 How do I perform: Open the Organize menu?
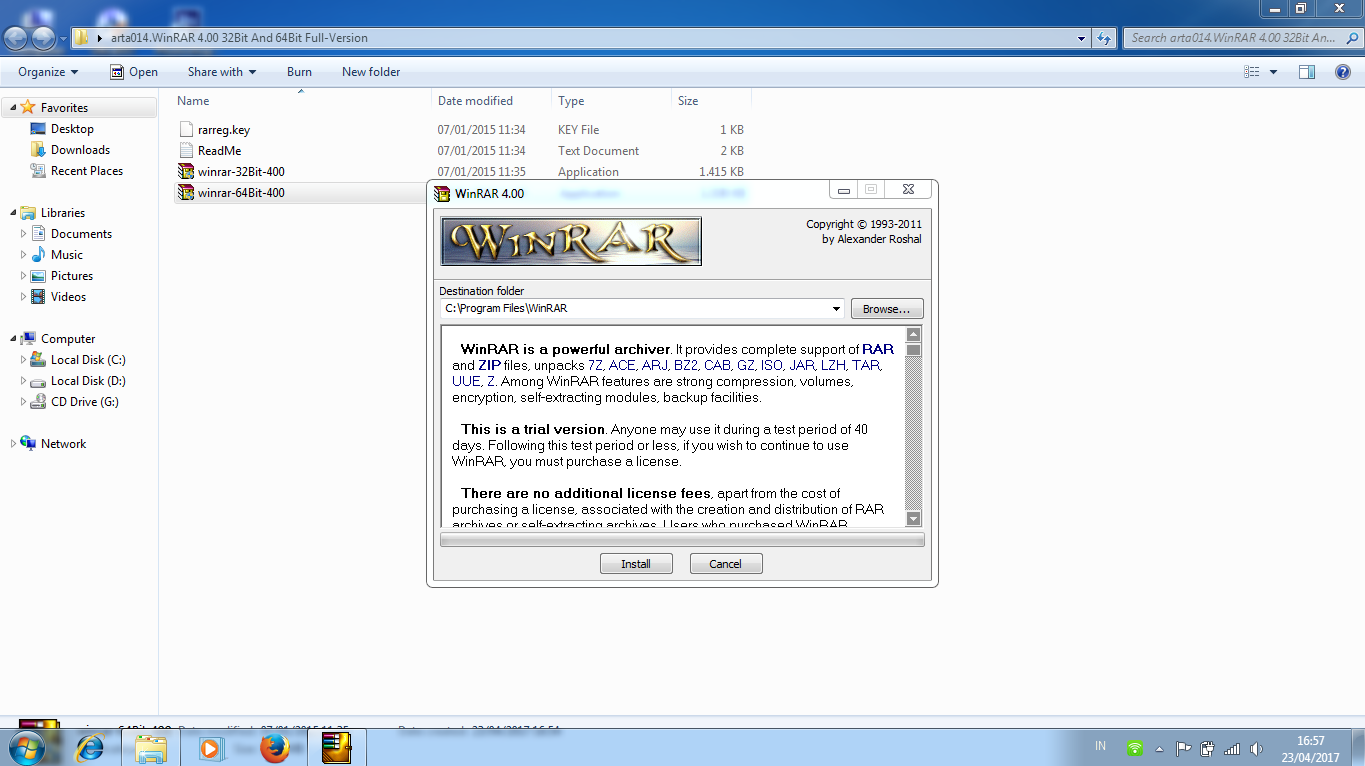tap(48, 72)
